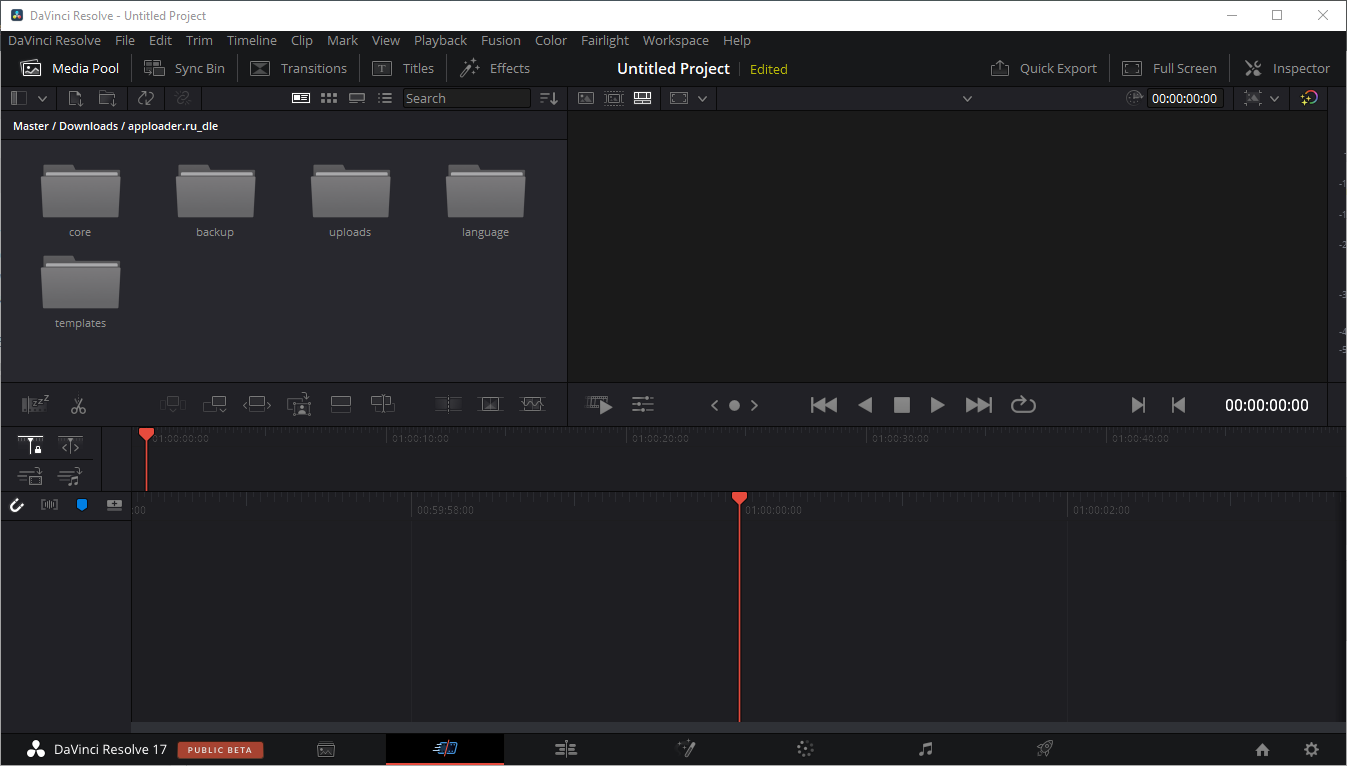This screenshot has width=1347, height=766.
Task: Open the Fairlight menu
Action: (604, 41)
